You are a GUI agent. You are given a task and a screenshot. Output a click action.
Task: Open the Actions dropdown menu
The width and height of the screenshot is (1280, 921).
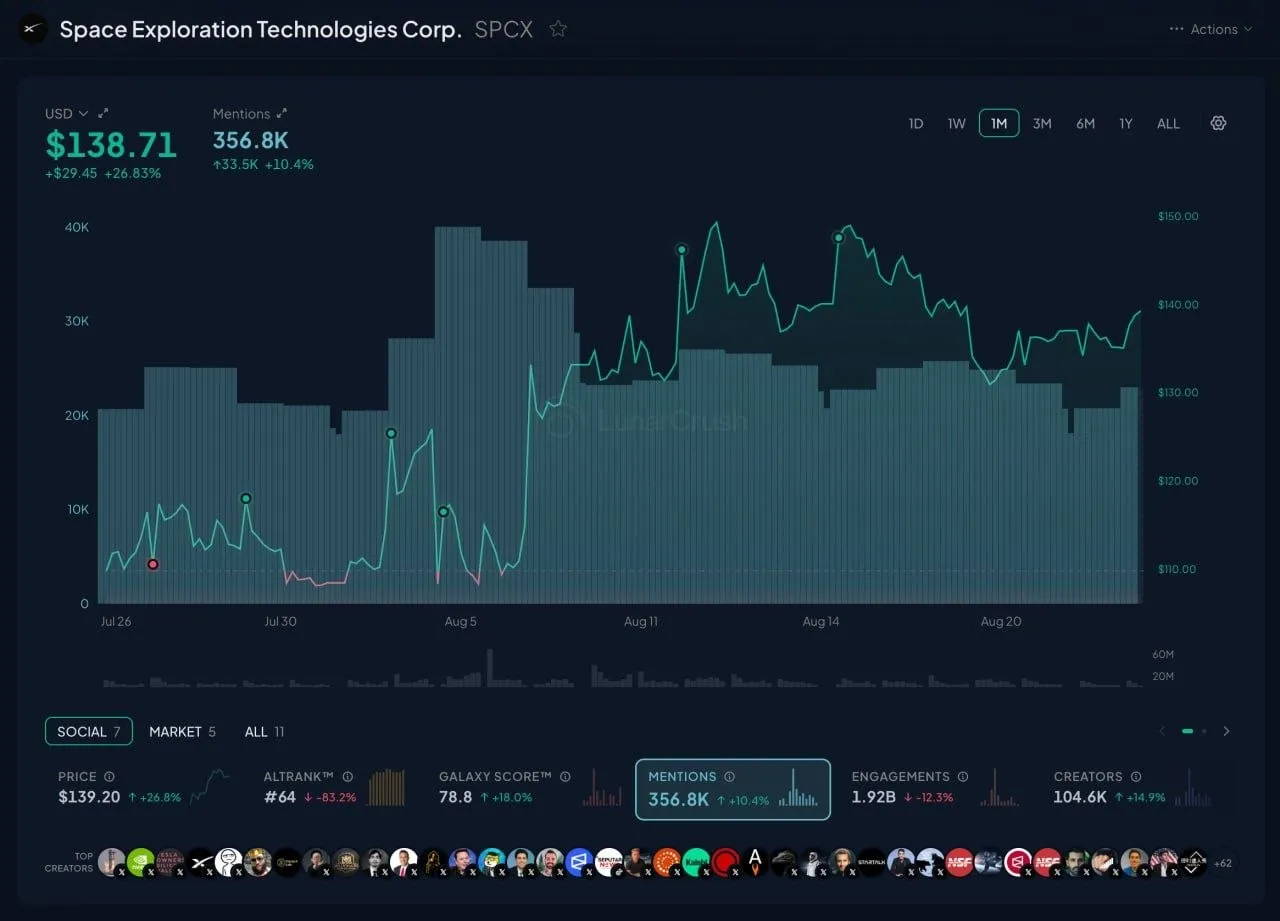point(1211,29)
